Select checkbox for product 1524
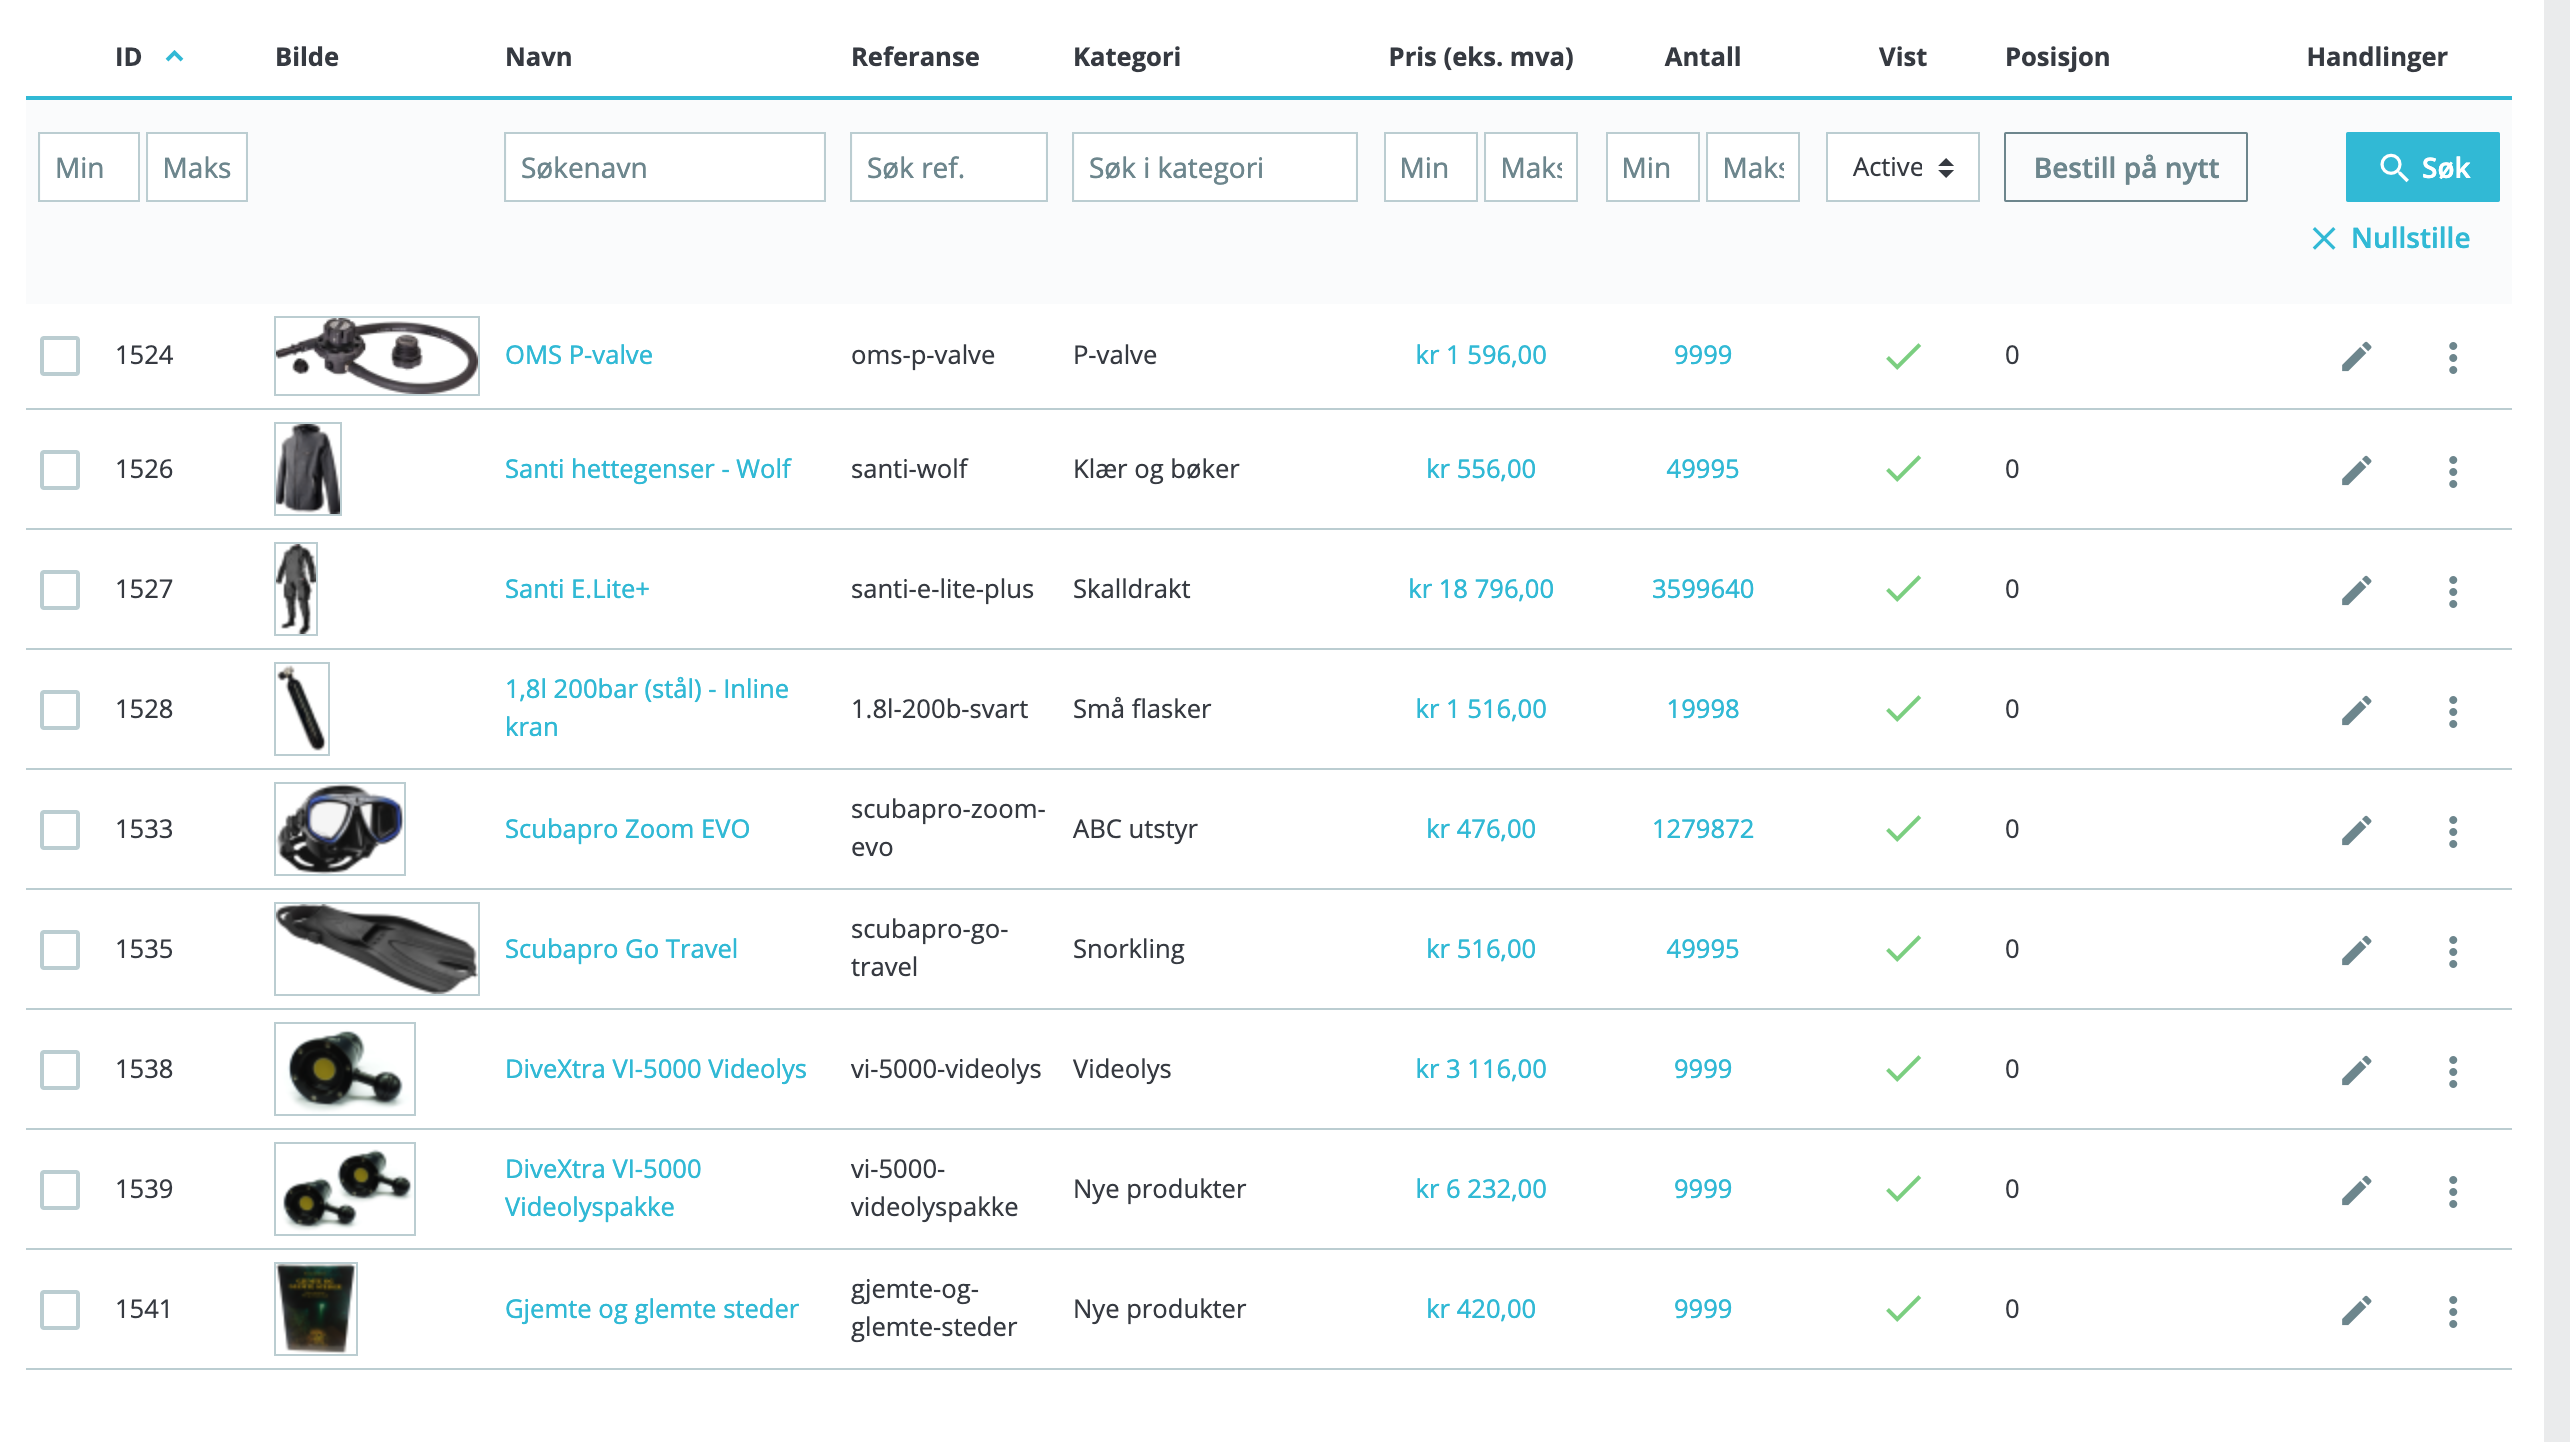The width and height of the screenshot is (2570, 1442). click(60, 356)
